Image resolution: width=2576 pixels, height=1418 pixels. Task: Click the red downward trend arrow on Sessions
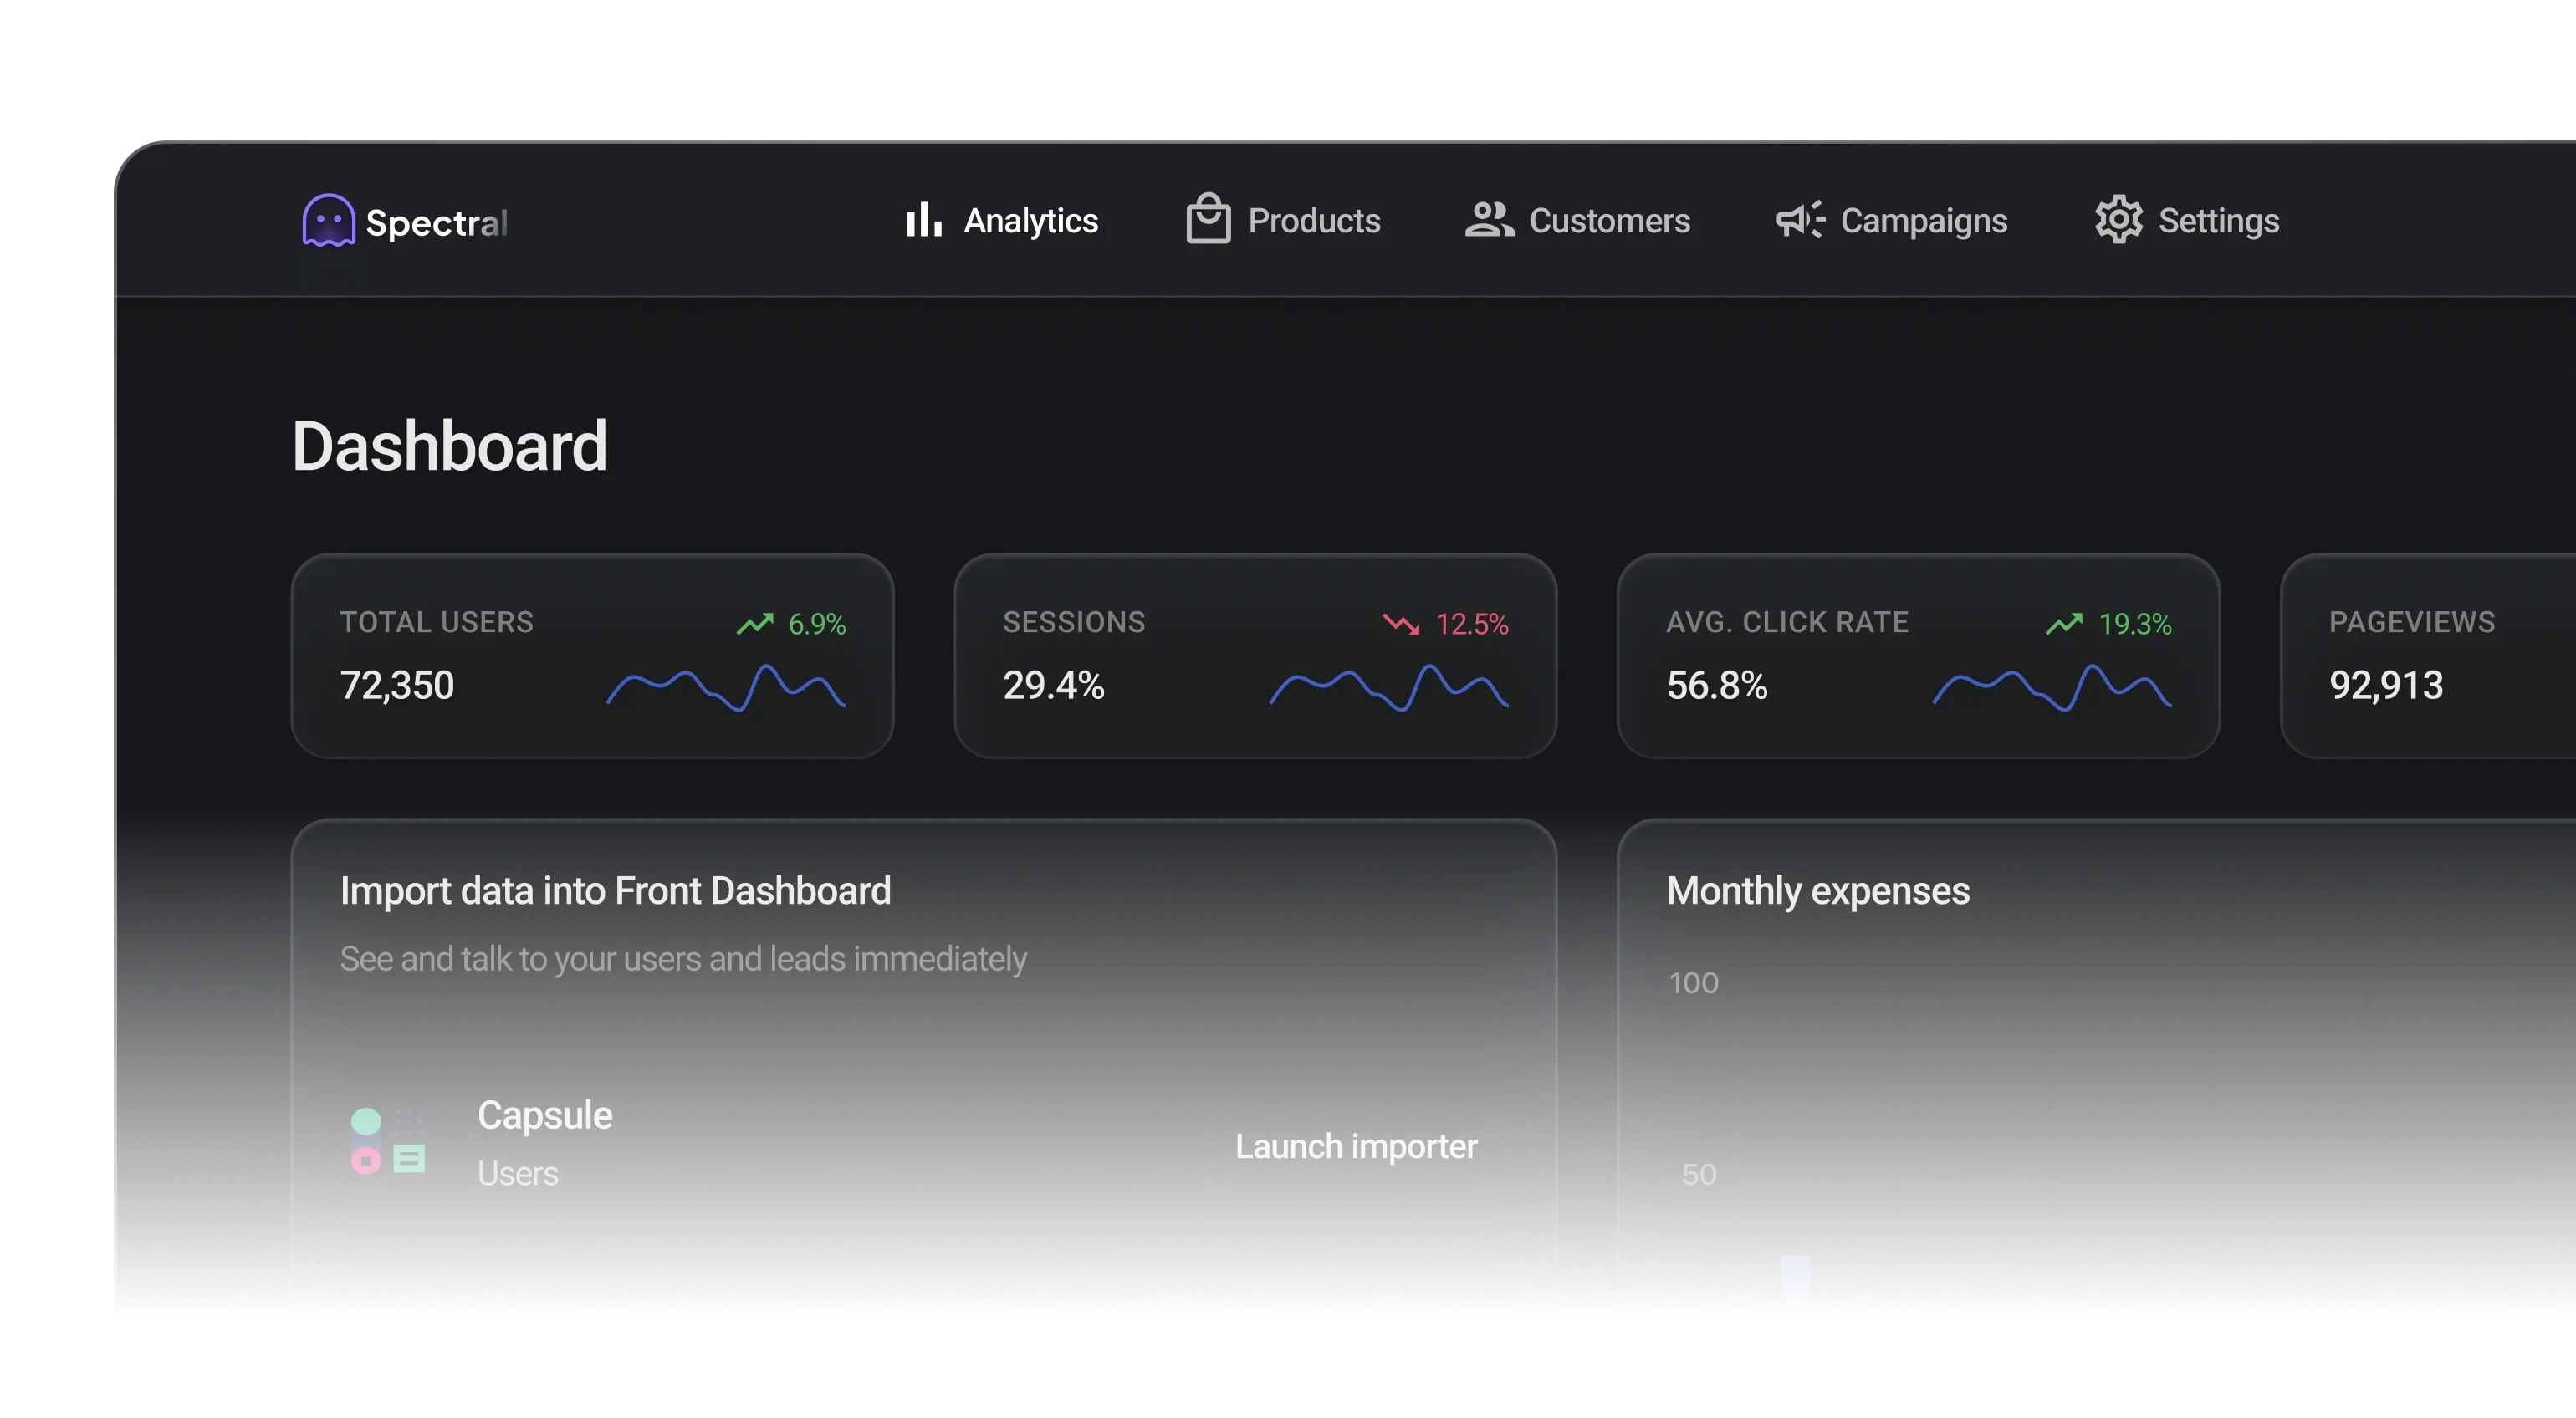coord(1400,624)
